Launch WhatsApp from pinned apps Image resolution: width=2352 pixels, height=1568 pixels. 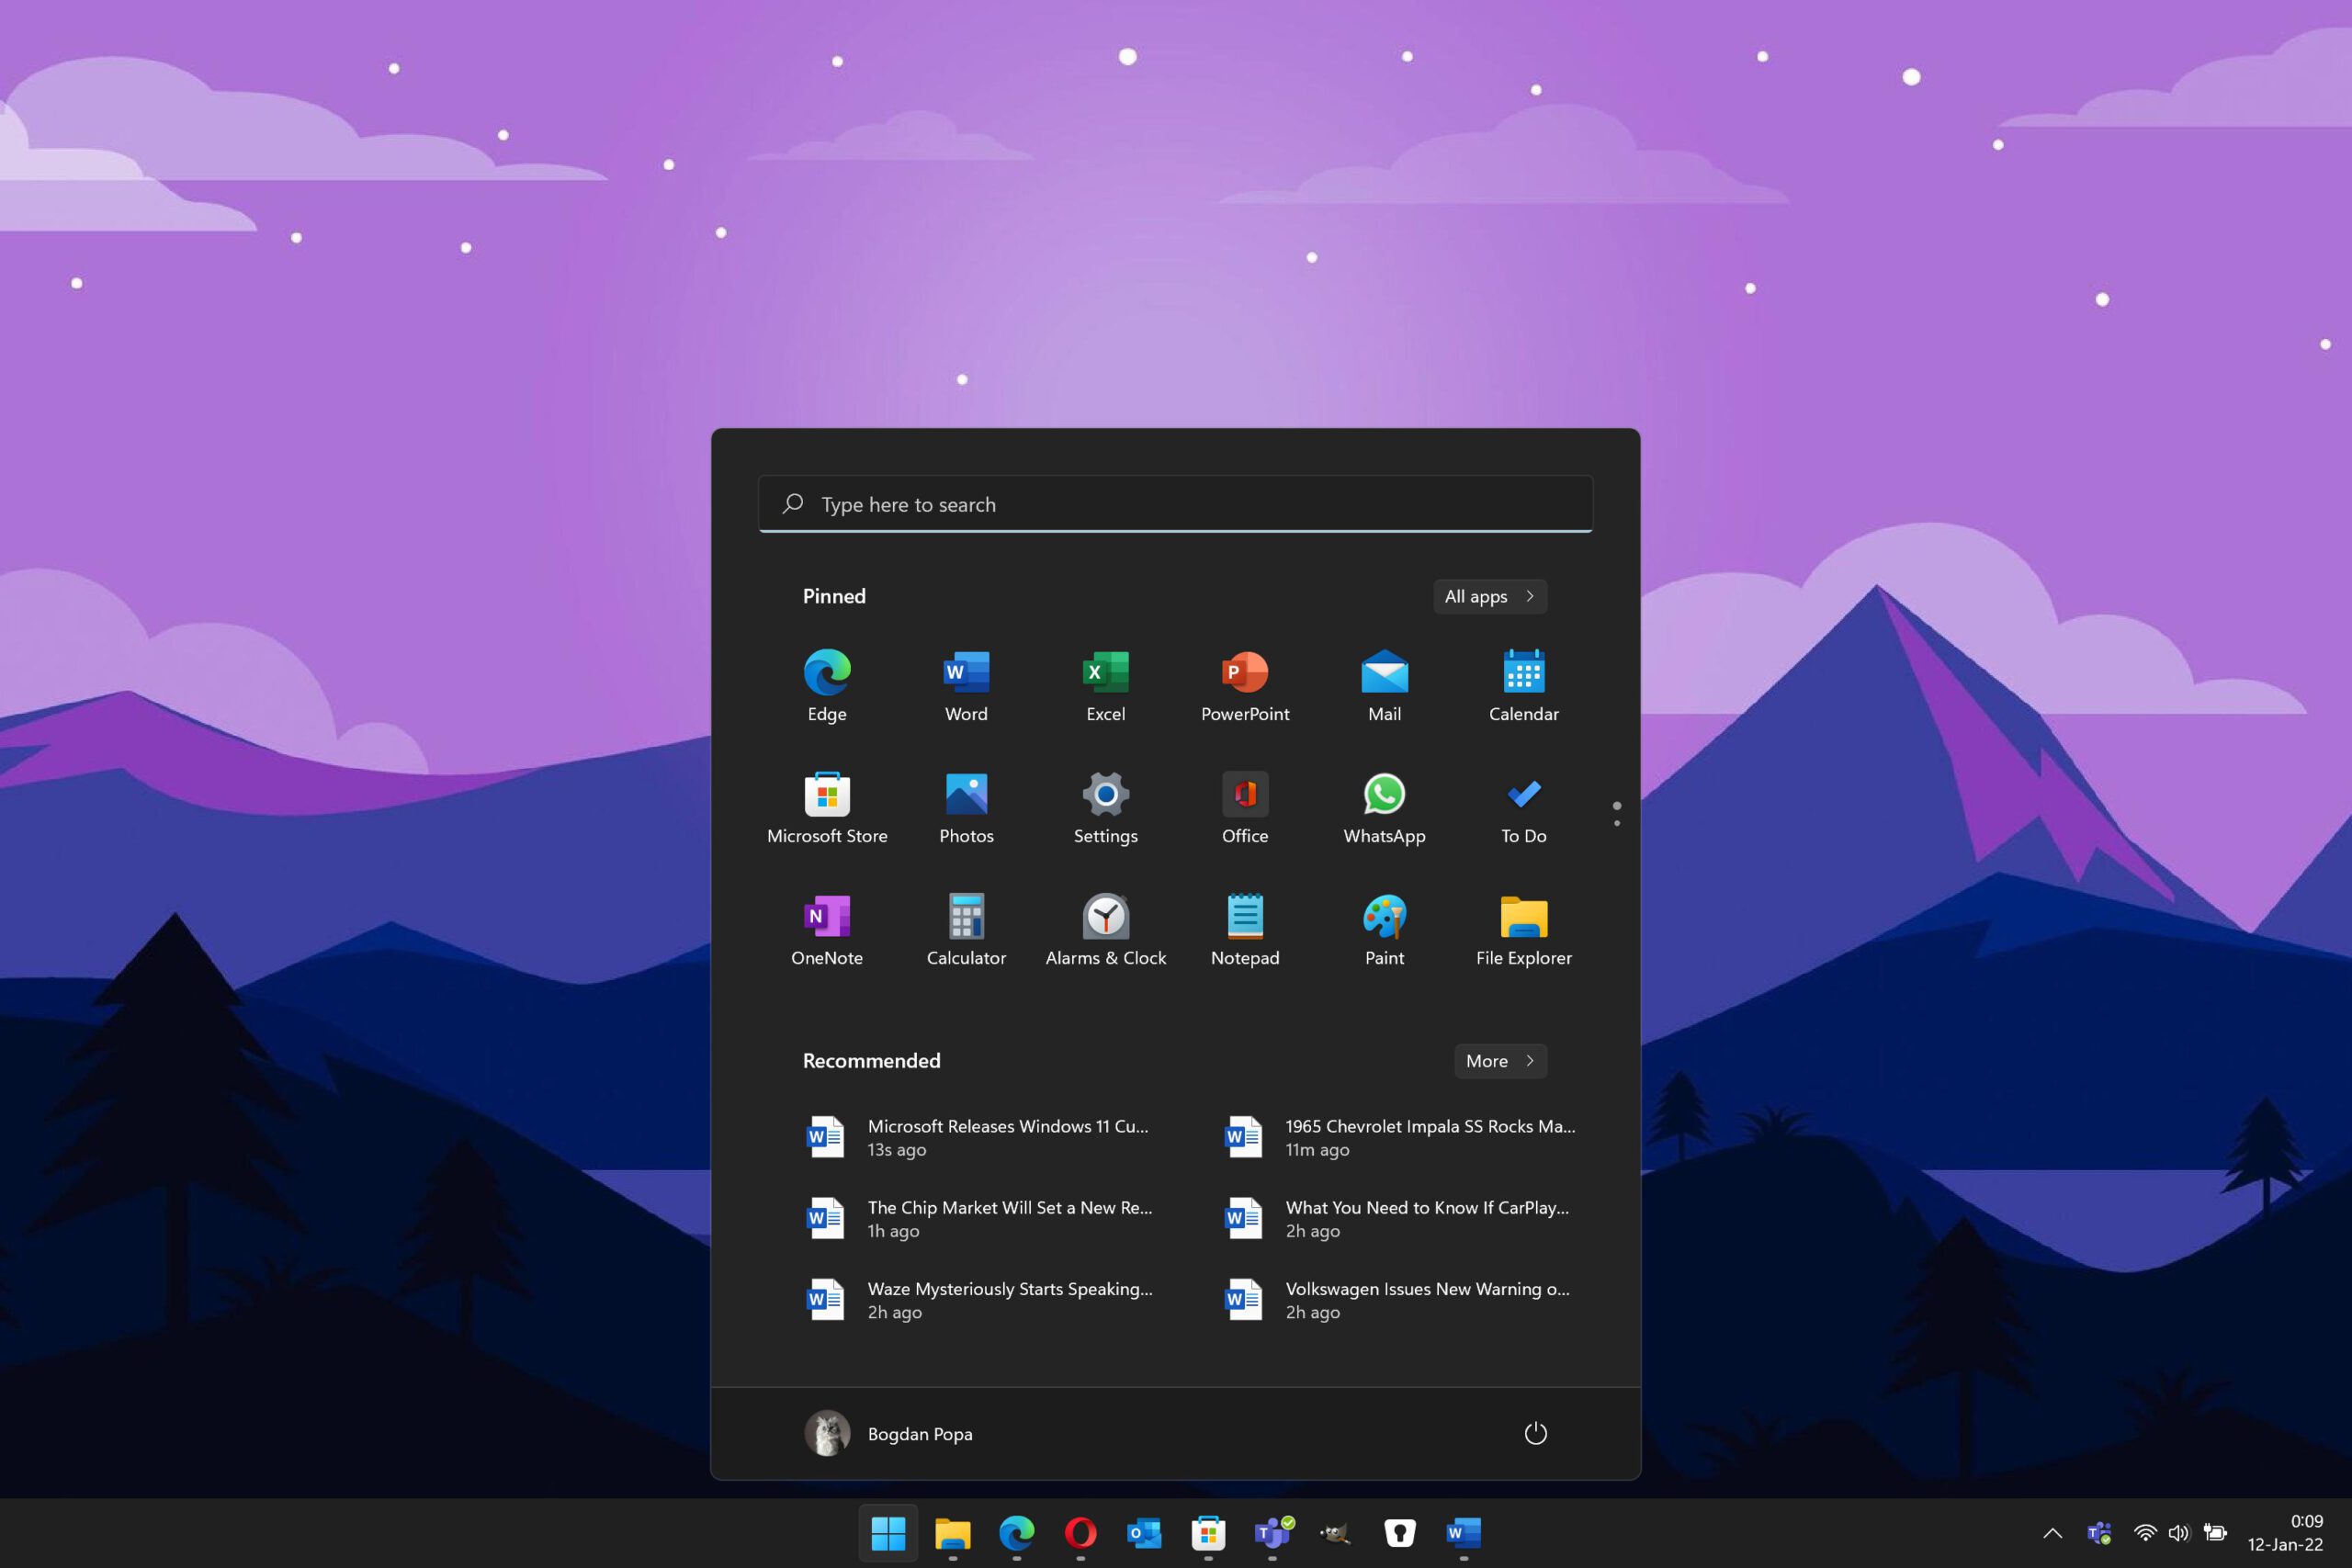tap(1384, 807)
